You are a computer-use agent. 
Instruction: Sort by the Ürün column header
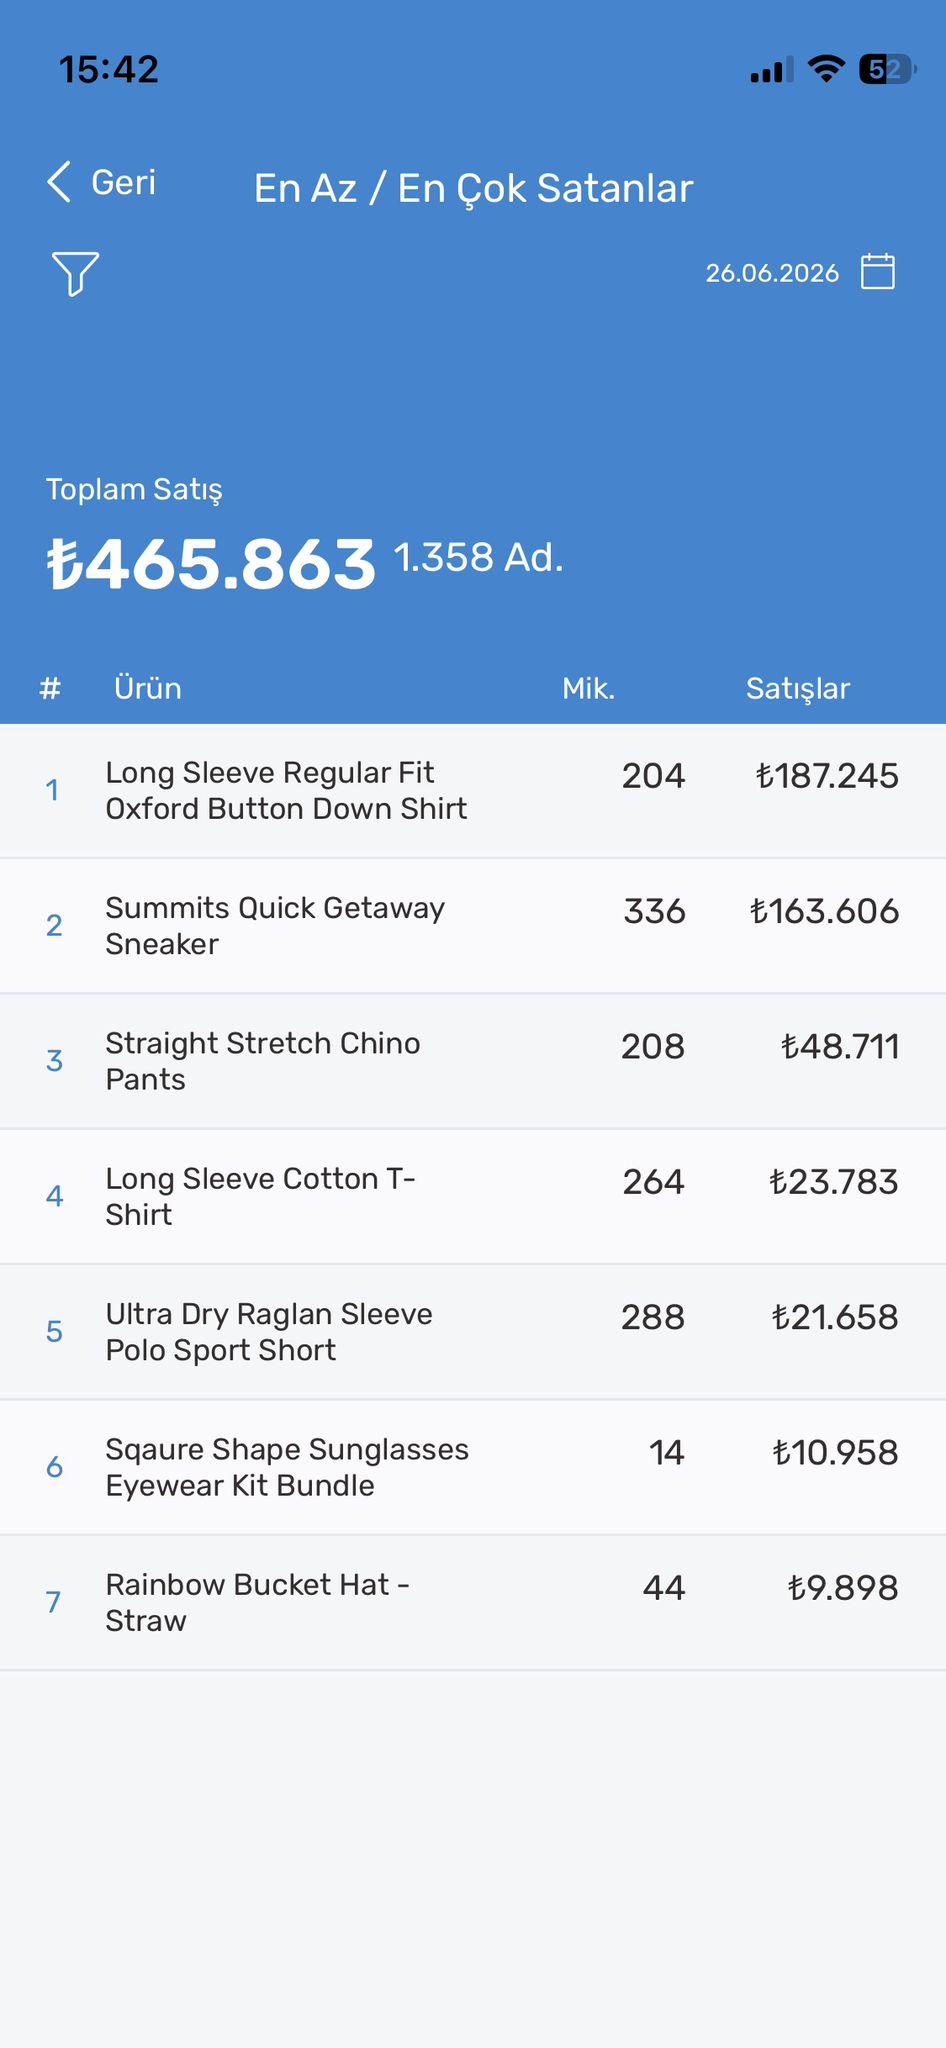[x=148, y=688]
